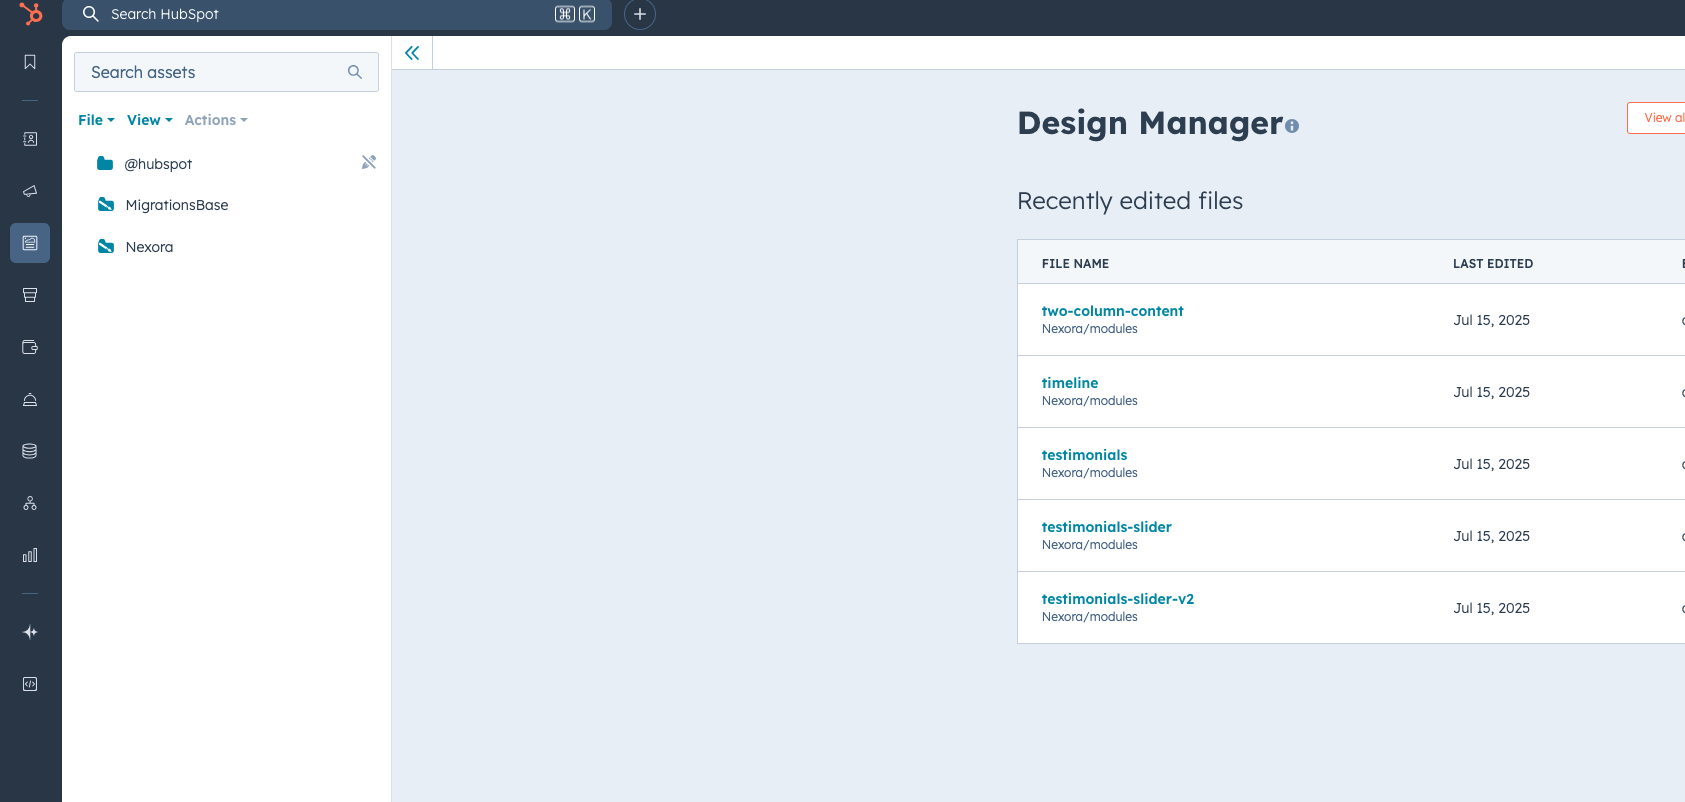The width and height of the screenshot is (1685, 802).
Task: Open the Content sidebar icon
Action: pos(30,243)
